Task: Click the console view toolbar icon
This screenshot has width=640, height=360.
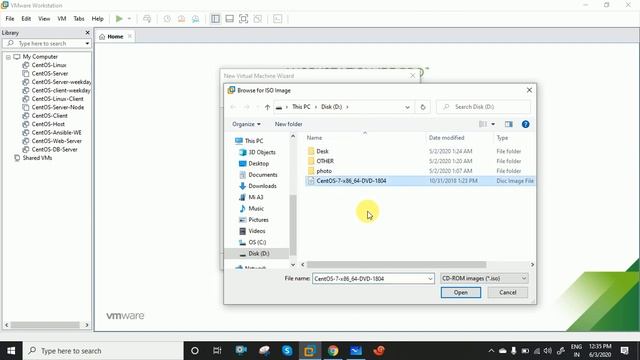Action: click(x=278, y=19)
